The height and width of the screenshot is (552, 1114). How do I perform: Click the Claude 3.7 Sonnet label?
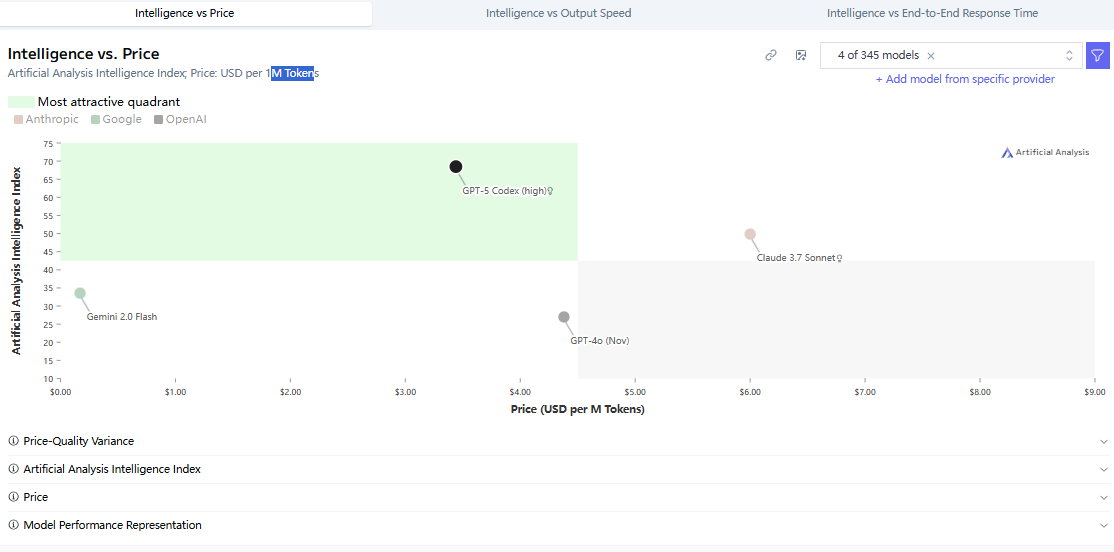coord(796,258)
